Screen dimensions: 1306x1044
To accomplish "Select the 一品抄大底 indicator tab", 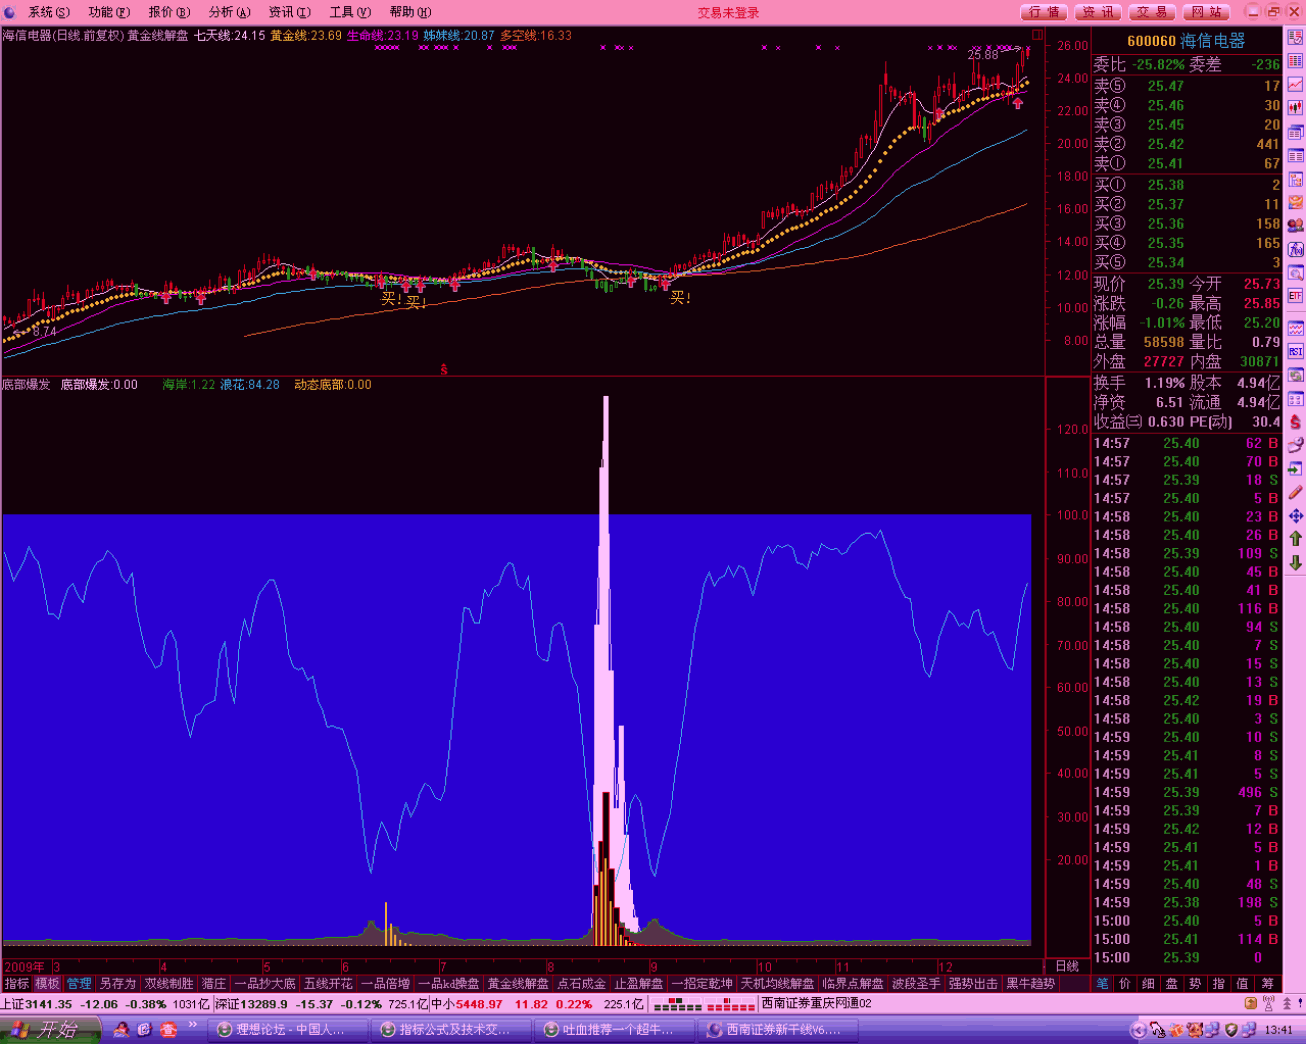I will (x=265, y=984).
